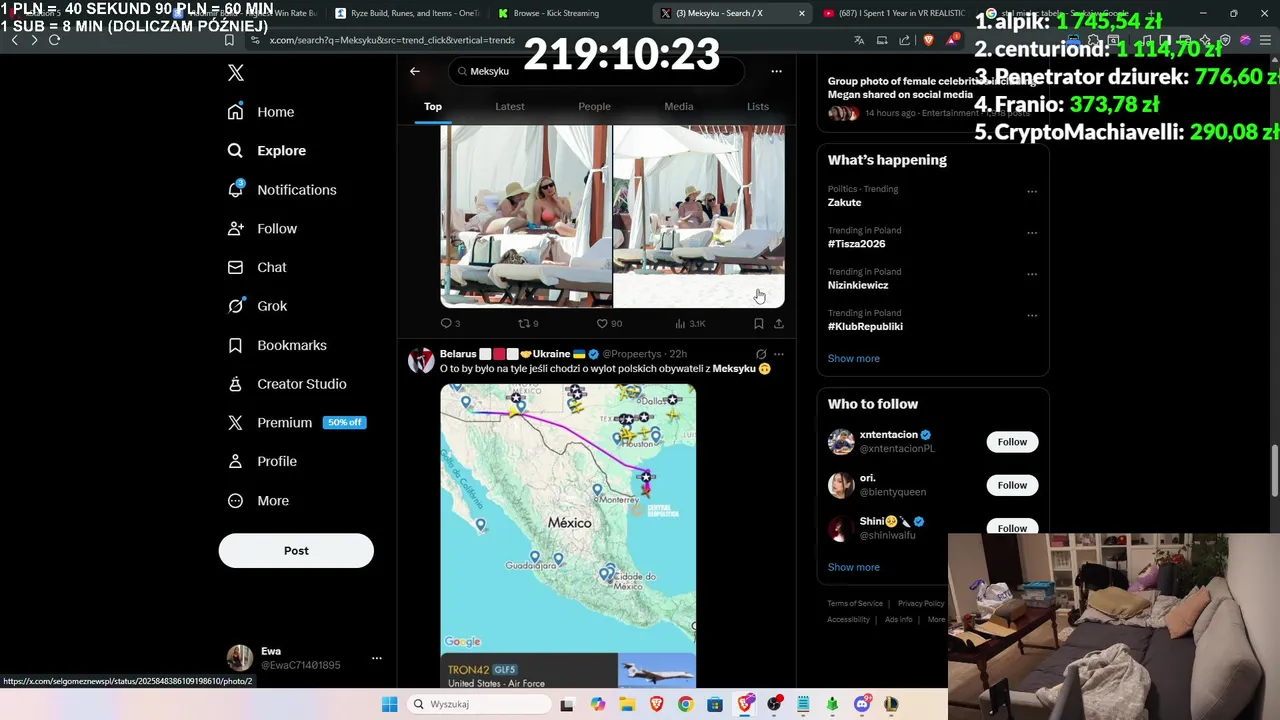Click Brave Shields icon in address bar
Viewport: 1280px width, 720px height.
pyautogui.click(x=928, y=40)
